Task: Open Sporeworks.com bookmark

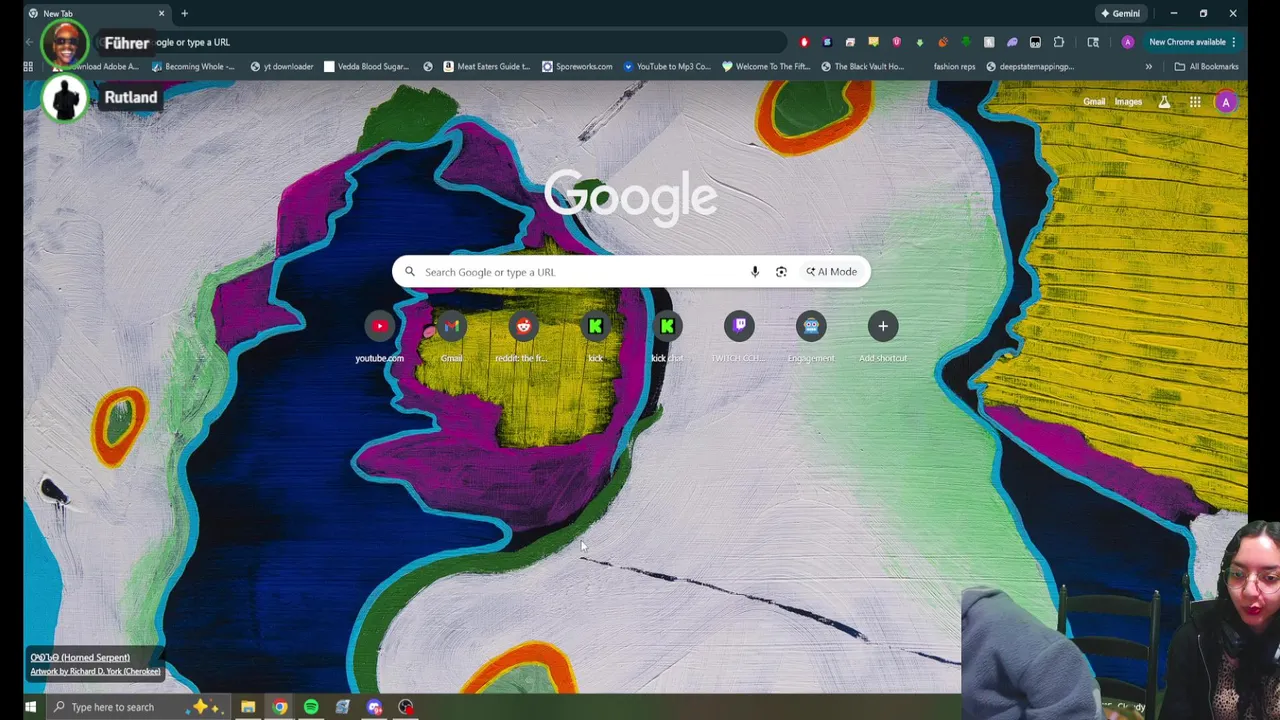Action: (x=577, y=67)
